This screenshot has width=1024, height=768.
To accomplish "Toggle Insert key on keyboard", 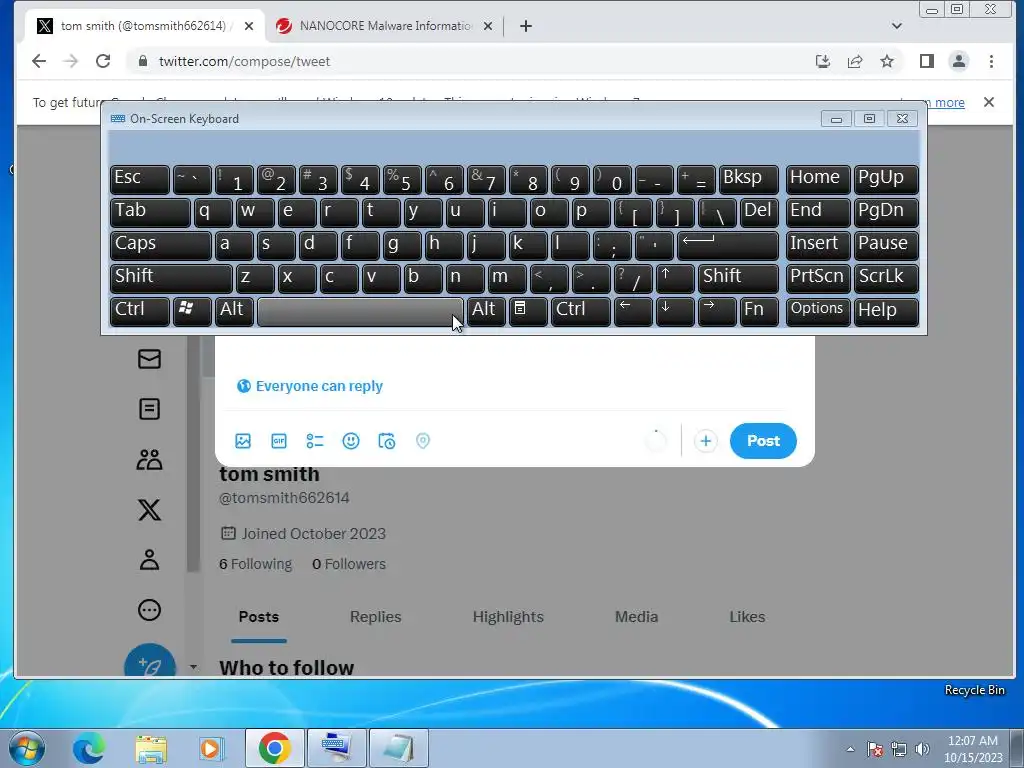I will pos(818,245).
